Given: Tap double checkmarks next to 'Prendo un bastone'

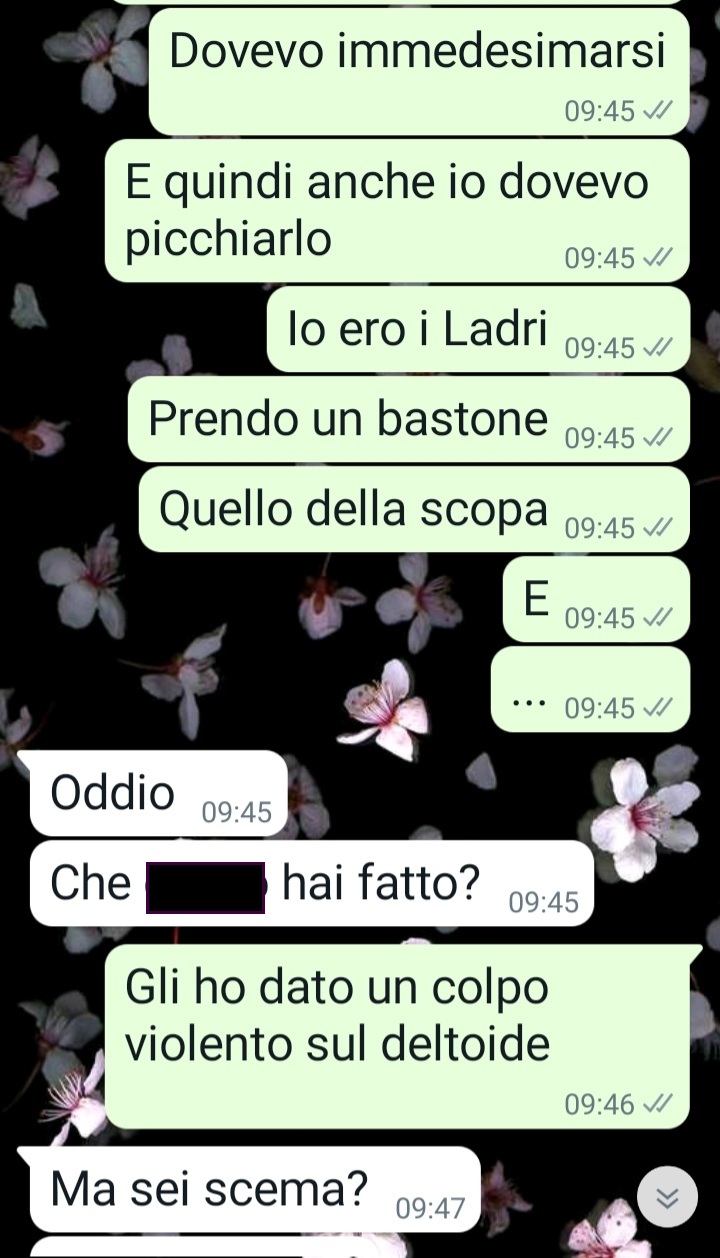Looking at the screenshot, I should tap(657, 438).
